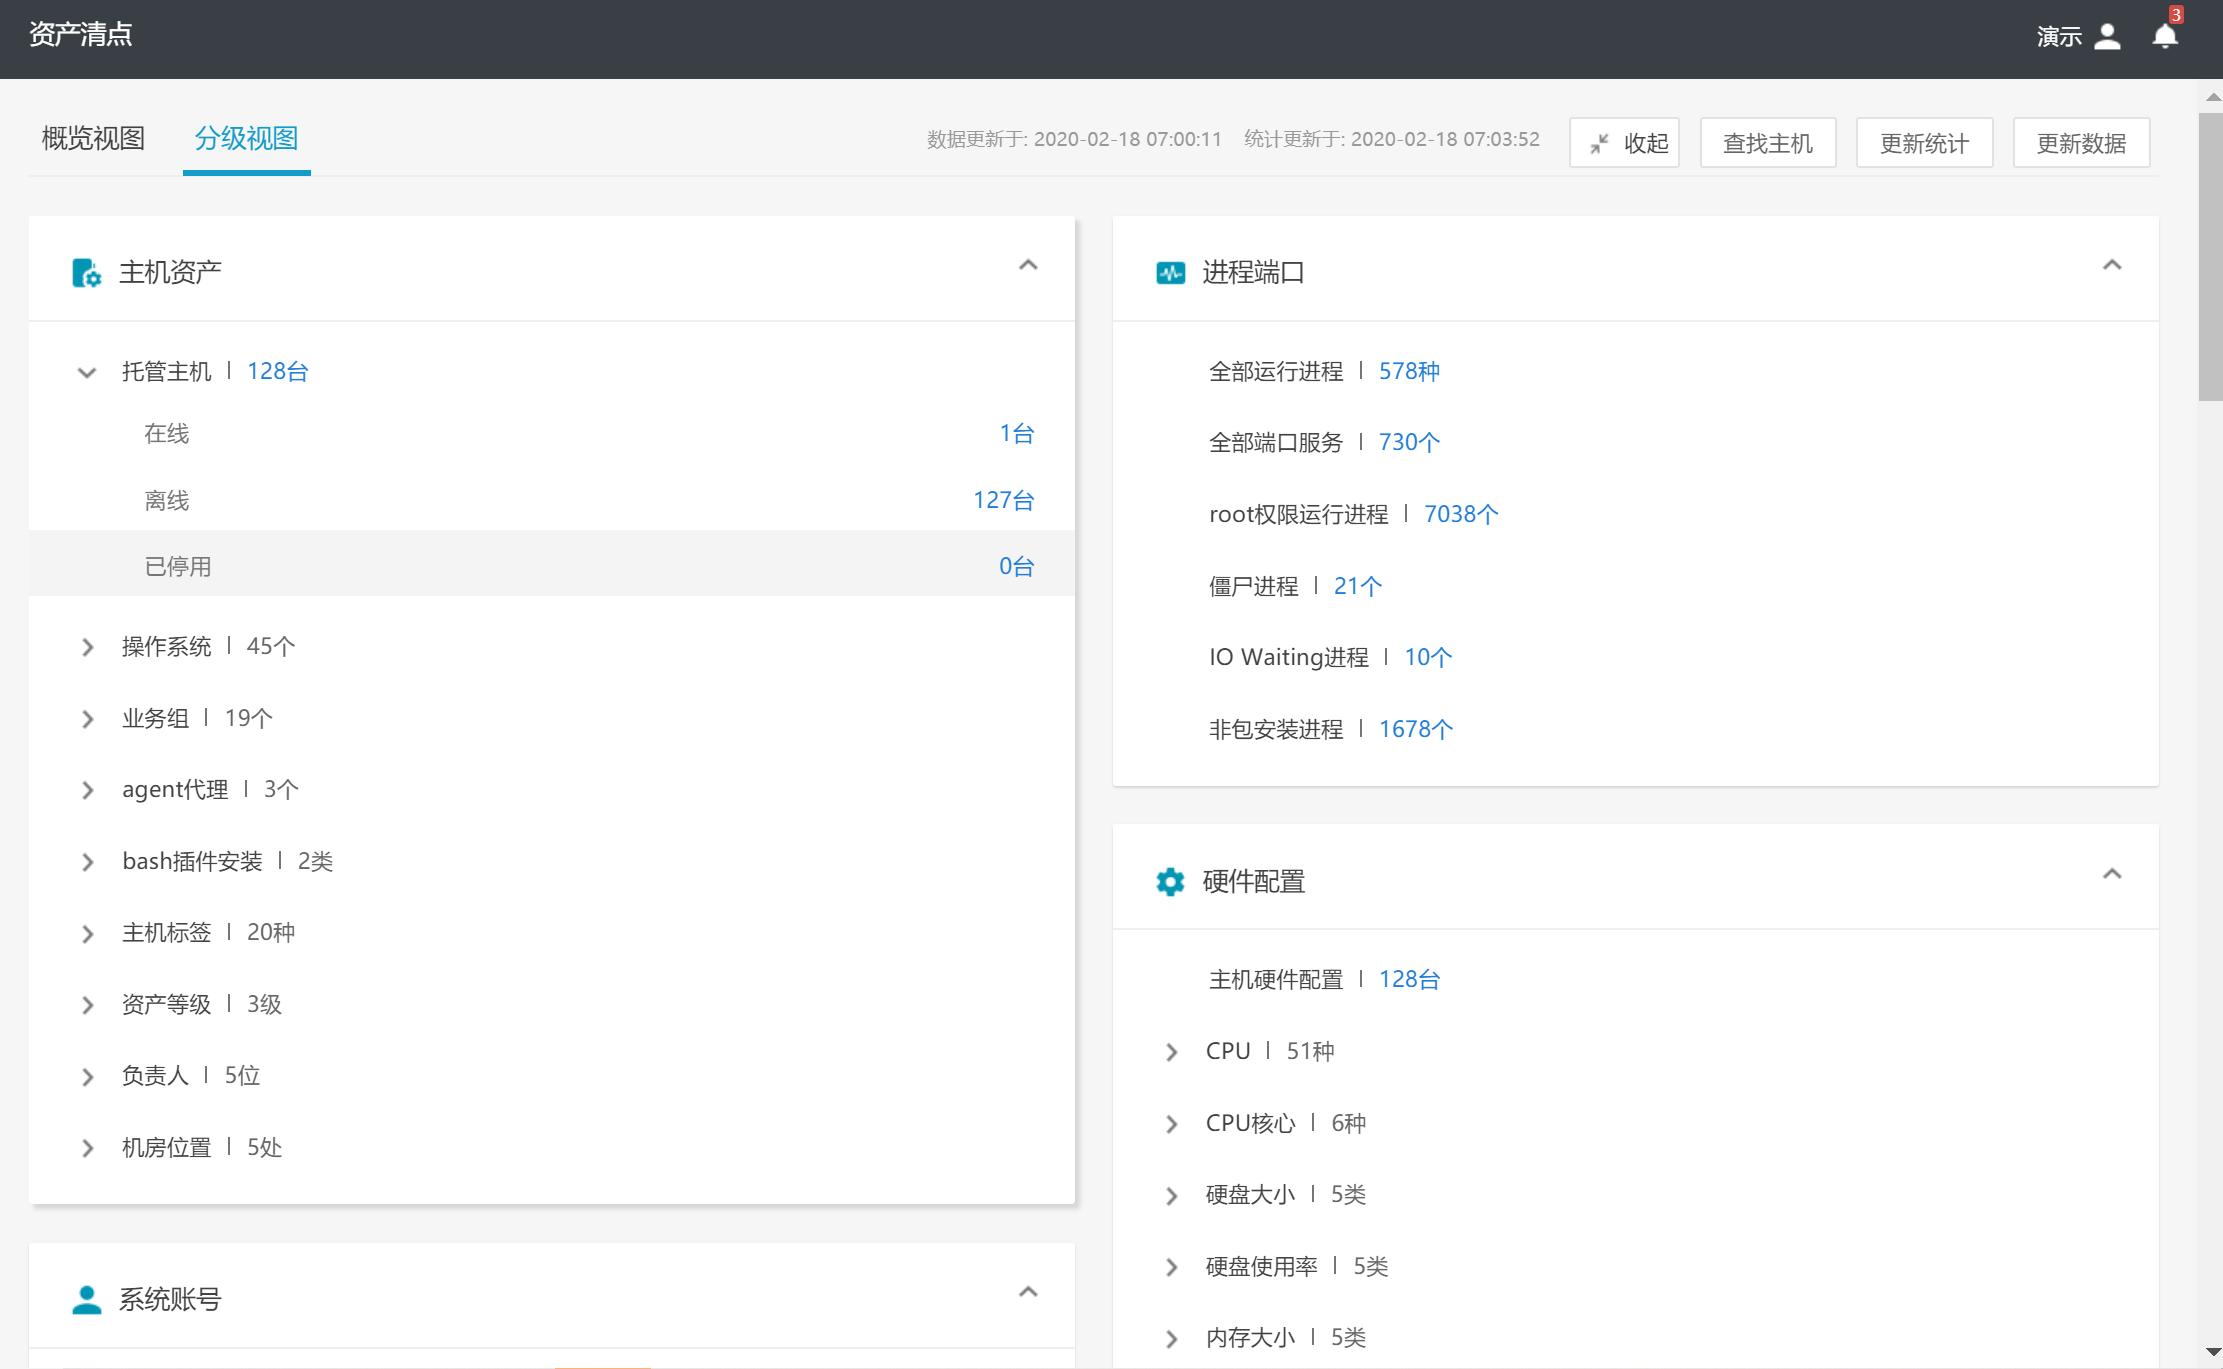
Task: Click the 主机资产 panel icon
Action: tap(86, 272)
